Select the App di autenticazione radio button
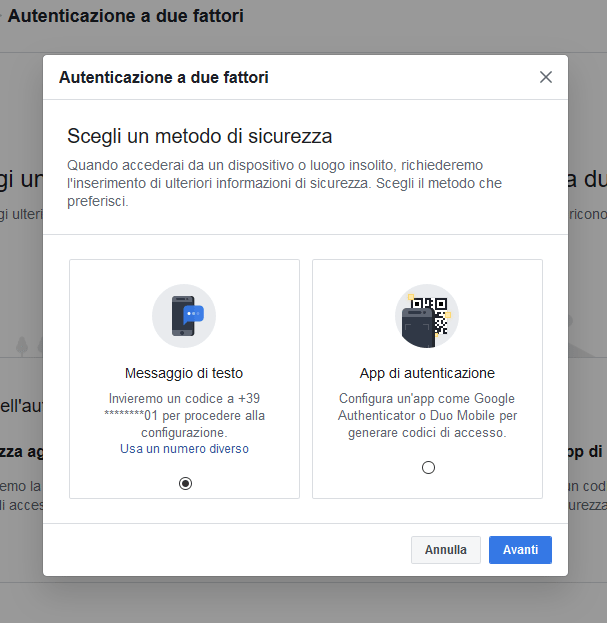This screenshot has width=607, height=623. point(428,467)
